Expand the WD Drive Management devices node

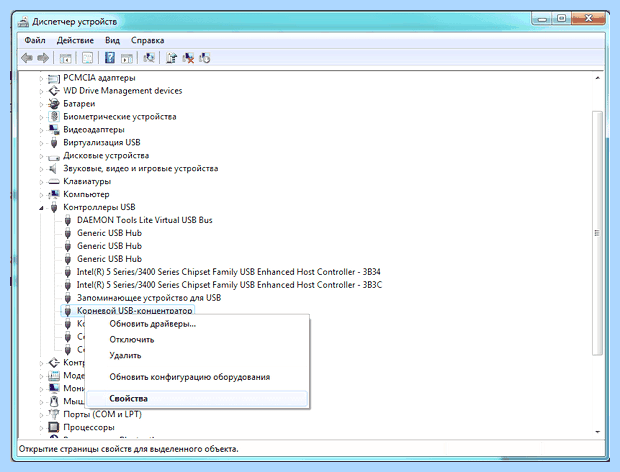point(41,91)
